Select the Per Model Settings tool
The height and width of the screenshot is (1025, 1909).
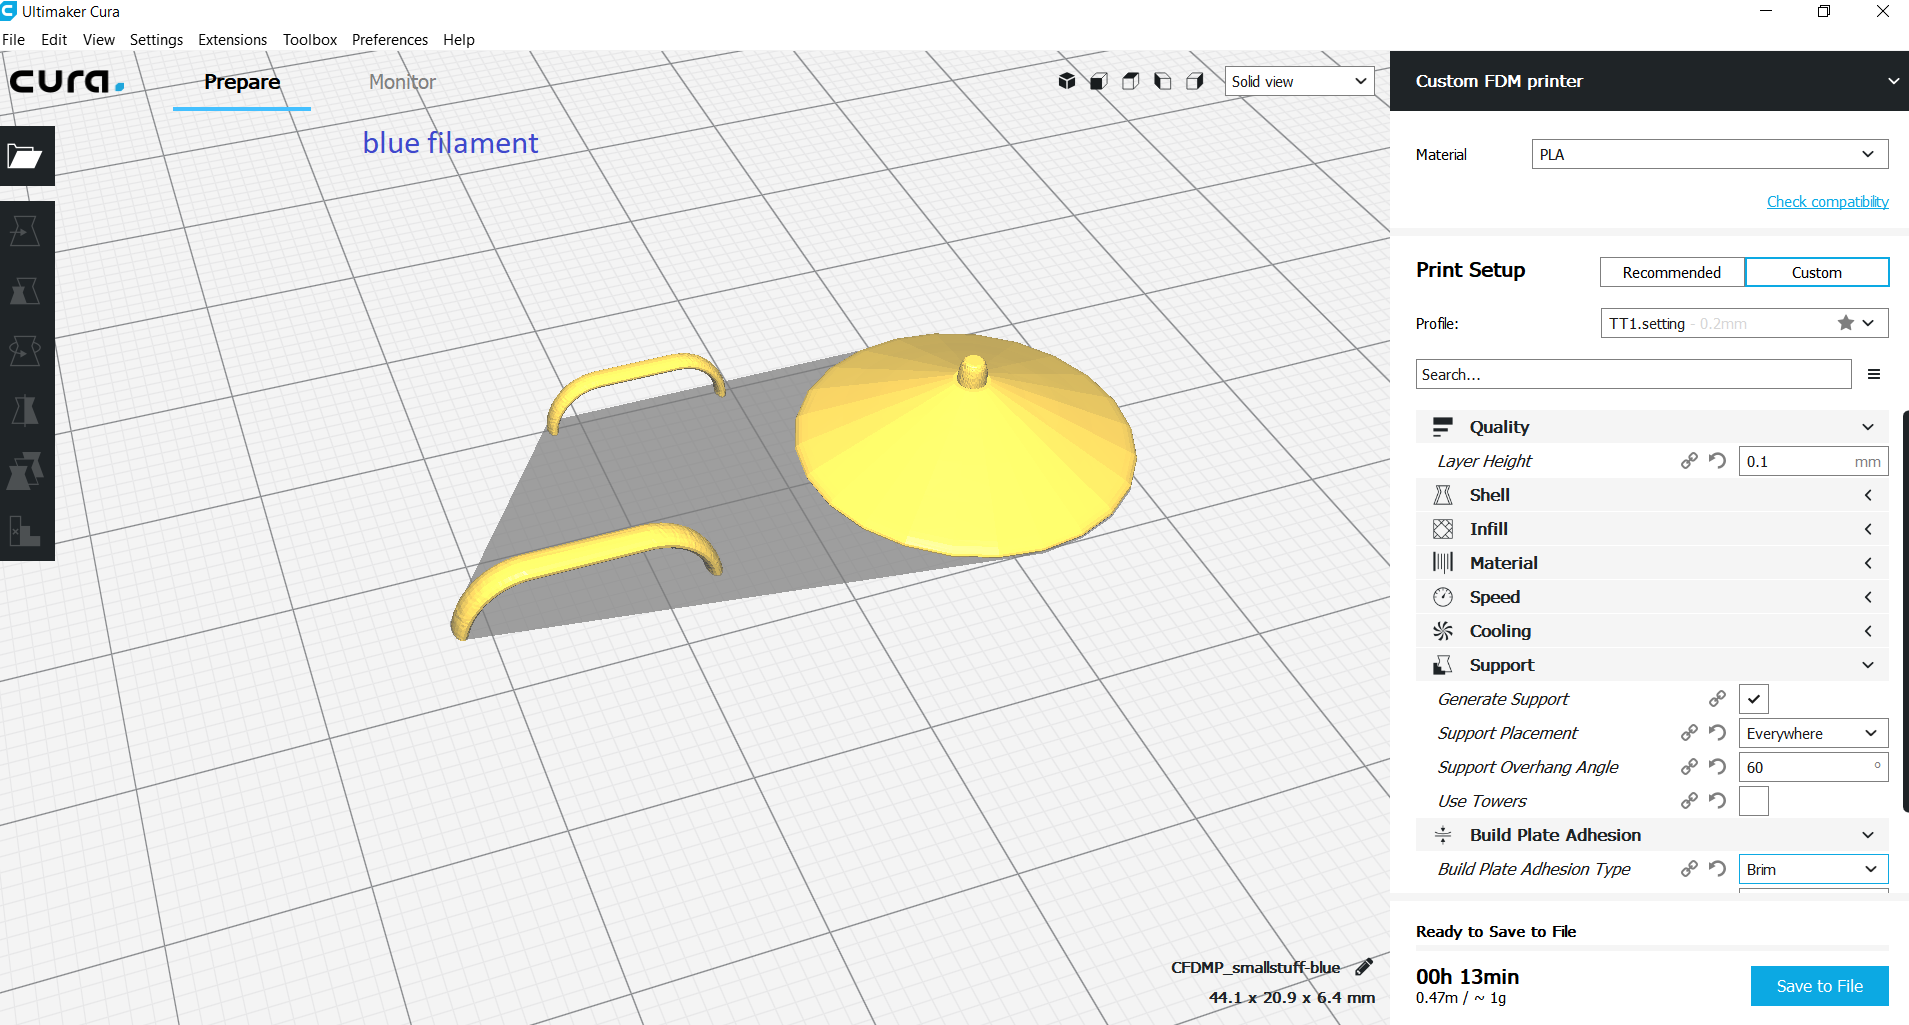tap(25, 471)
